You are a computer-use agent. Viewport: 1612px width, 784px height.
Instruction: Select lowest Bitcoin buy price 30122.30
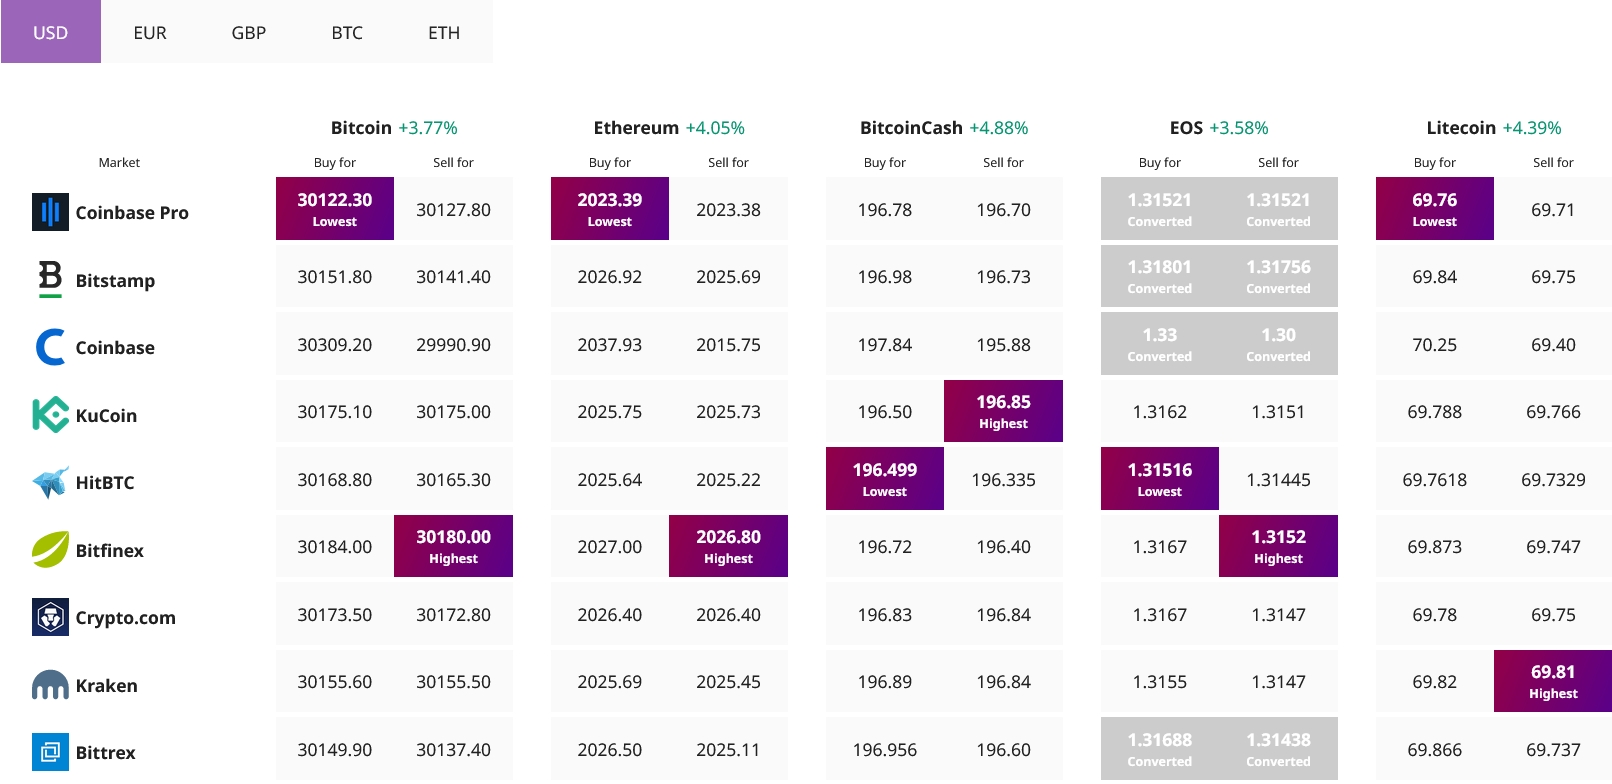tap(335, 209)
